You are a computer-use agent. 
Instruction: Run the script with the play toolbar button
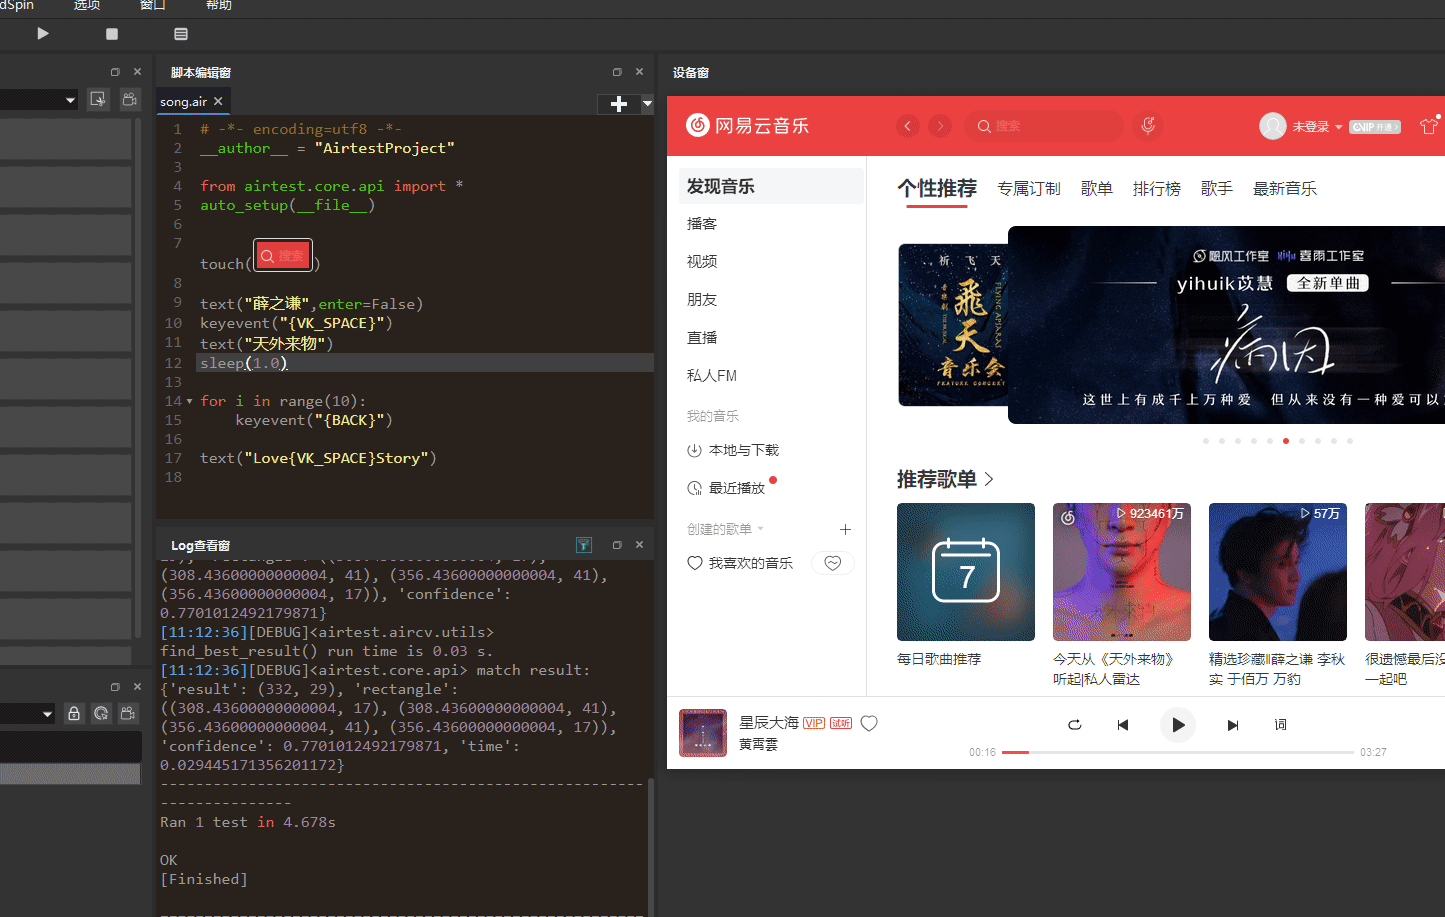tap(43, 33)
